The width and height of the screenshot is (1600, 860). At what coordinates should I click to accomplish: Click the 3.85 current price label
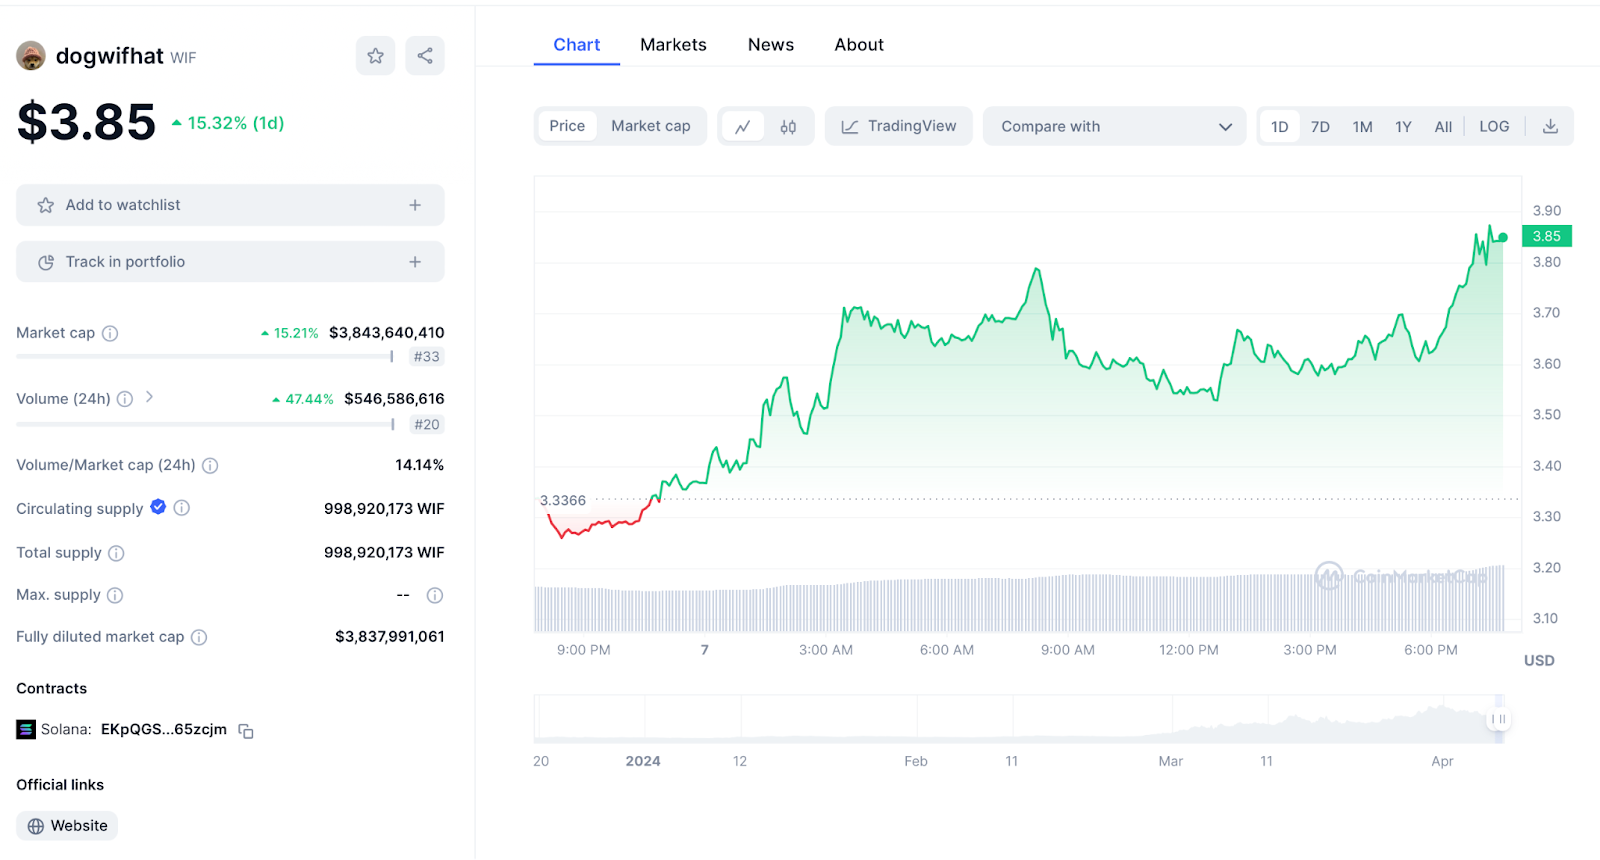tap(1546, 236)
